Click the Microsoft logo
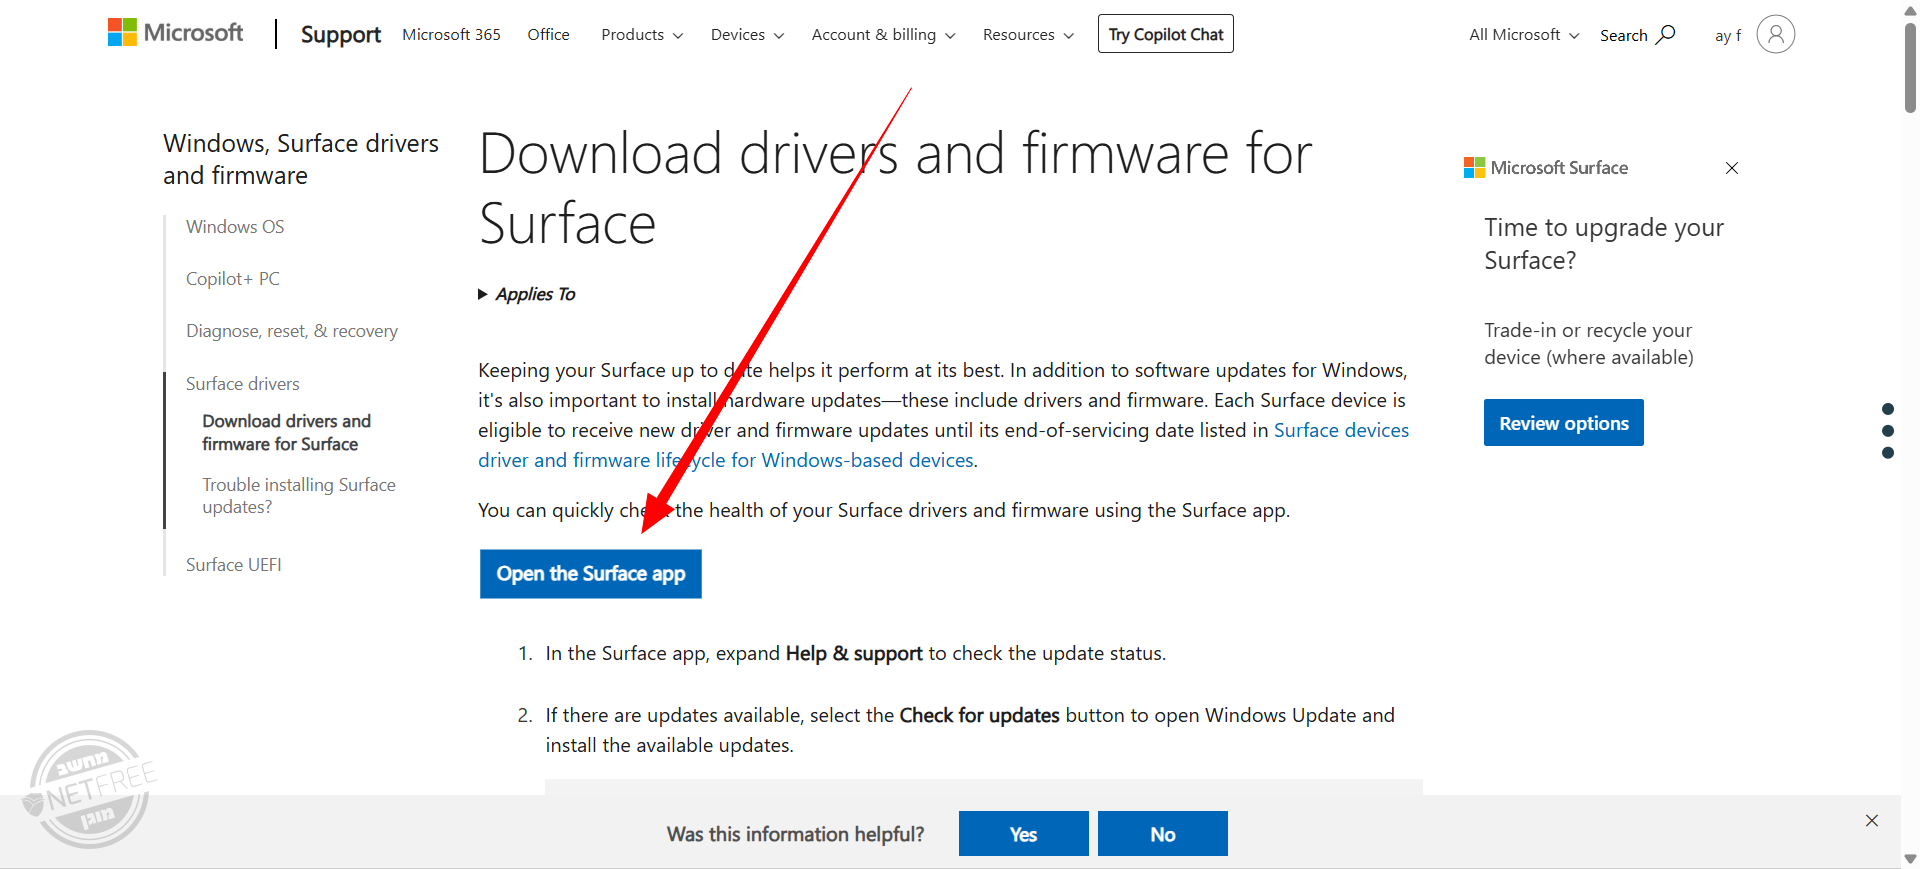The image size is (1920, 869). pyautogui.click(x=175, y=33)
